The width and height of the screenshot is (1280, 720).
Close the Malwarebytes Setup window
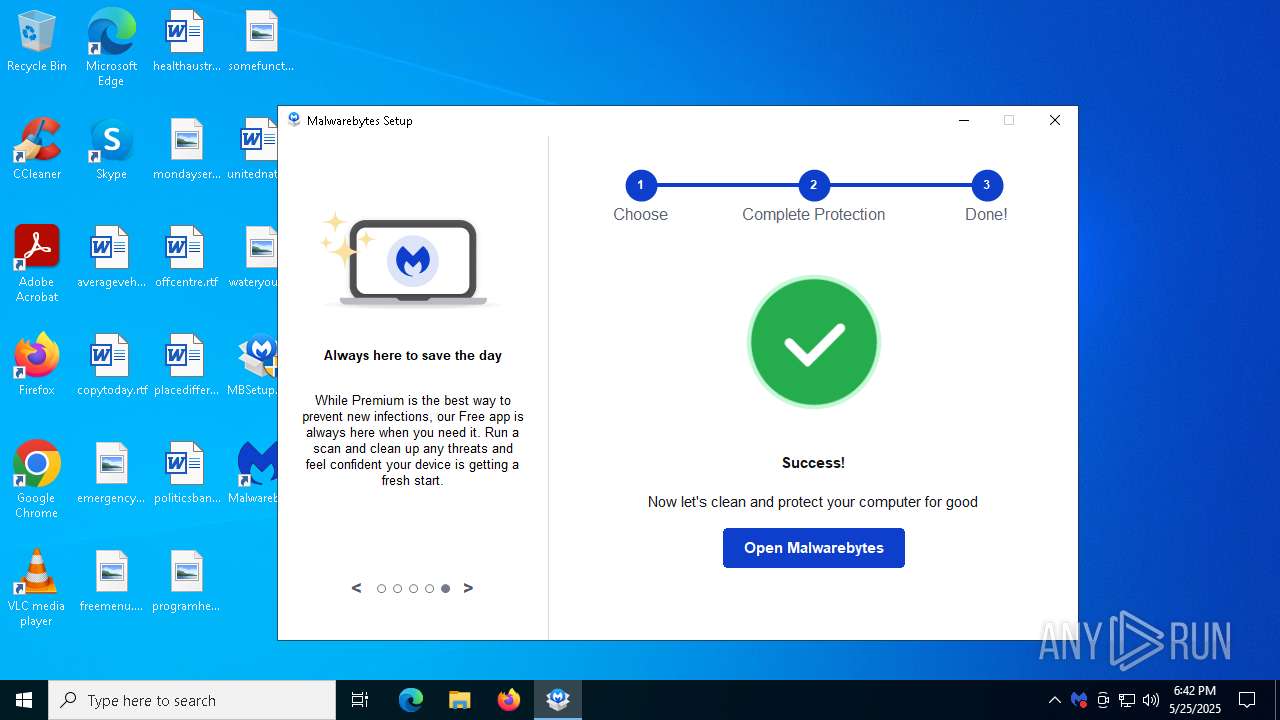(1055, 120)
